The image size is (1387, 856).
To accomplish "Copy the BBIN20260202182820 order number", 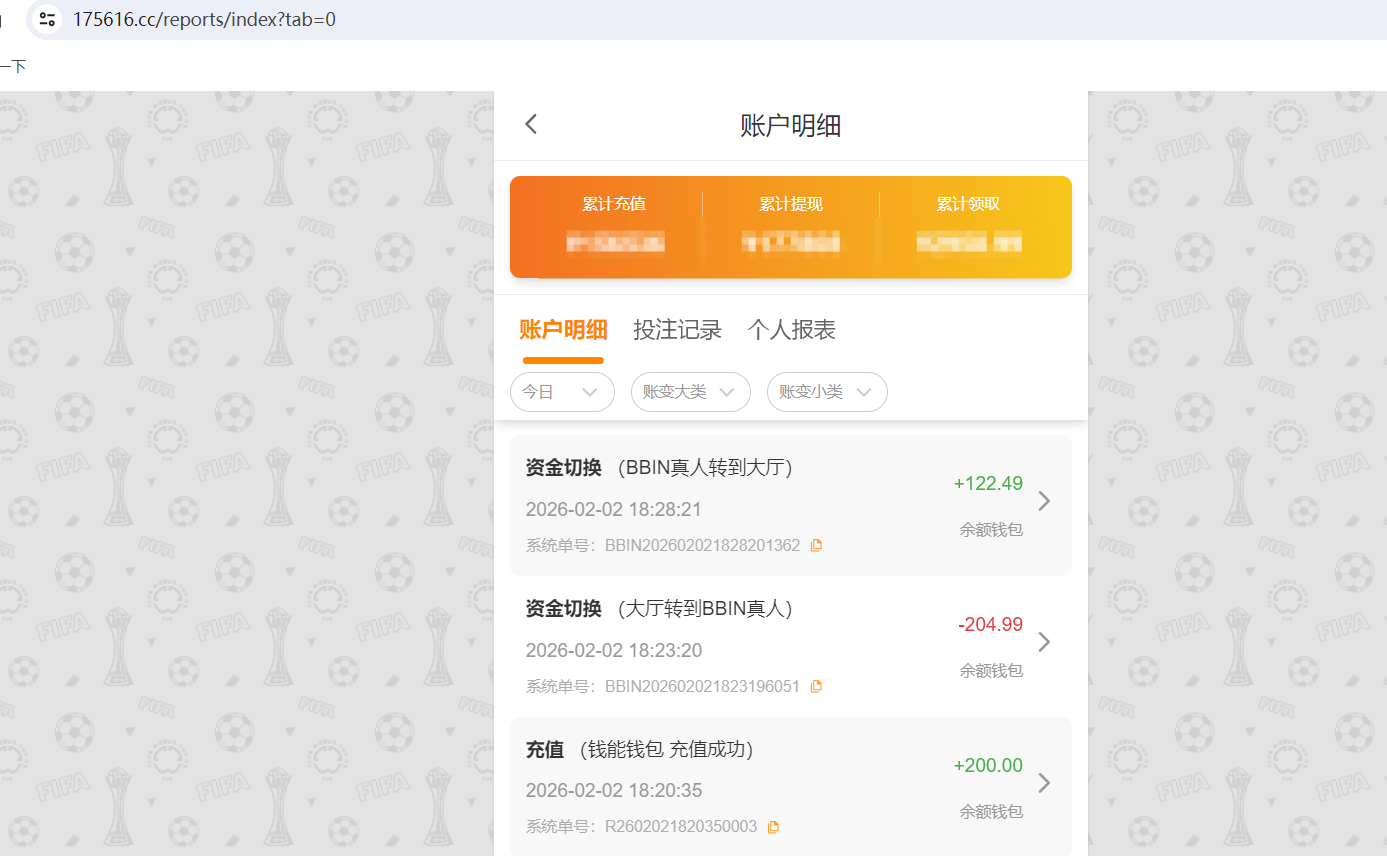I will [x=816, y=545].
